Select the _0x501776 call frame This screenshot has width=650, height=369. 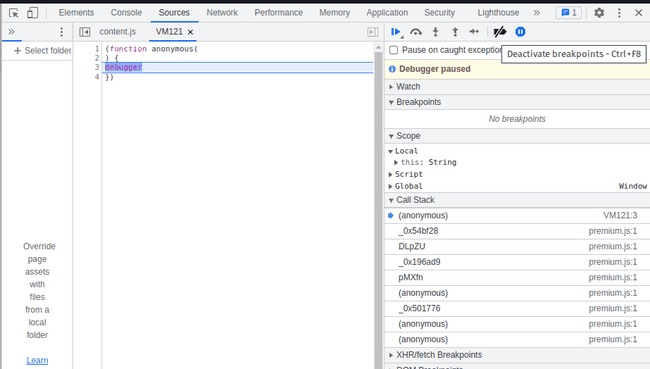click(517, 308)
